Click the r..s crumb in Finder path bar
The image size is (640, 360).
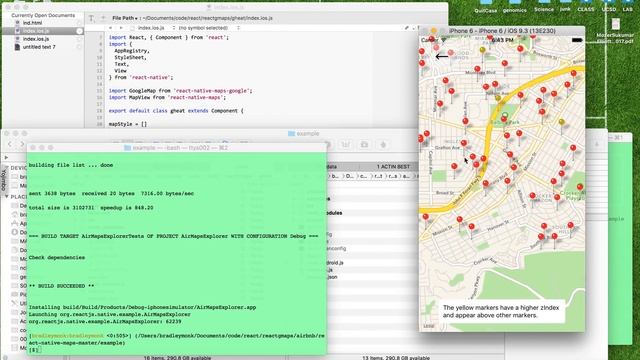393,176
